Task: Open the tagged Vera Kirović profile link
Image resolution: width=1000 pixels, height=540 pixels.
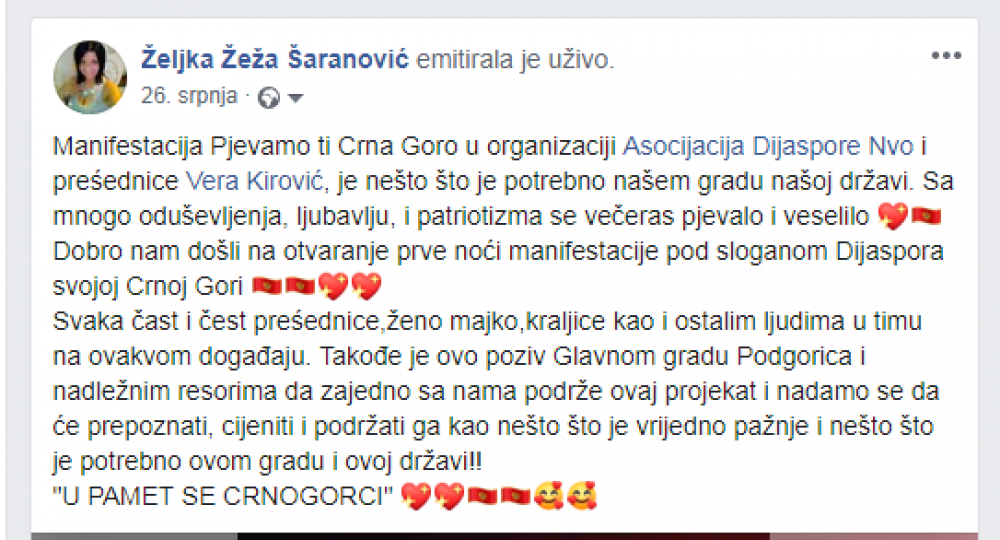Action: tap(255, 182)
